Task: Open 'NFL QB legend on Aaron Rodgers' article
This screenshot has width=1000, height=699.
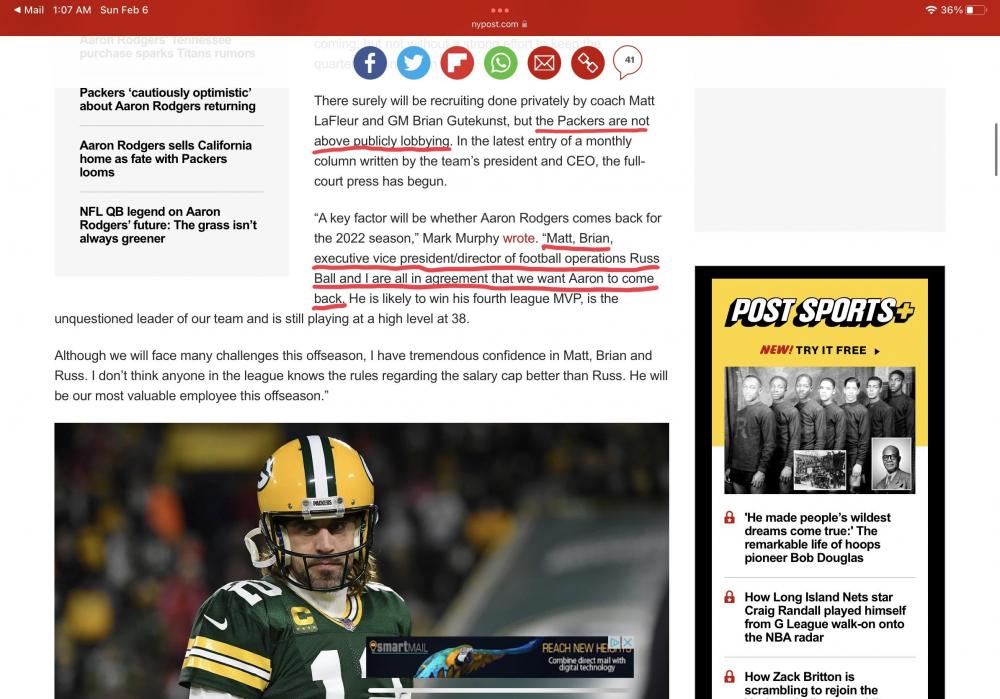Action: click(x=168, y=225)
